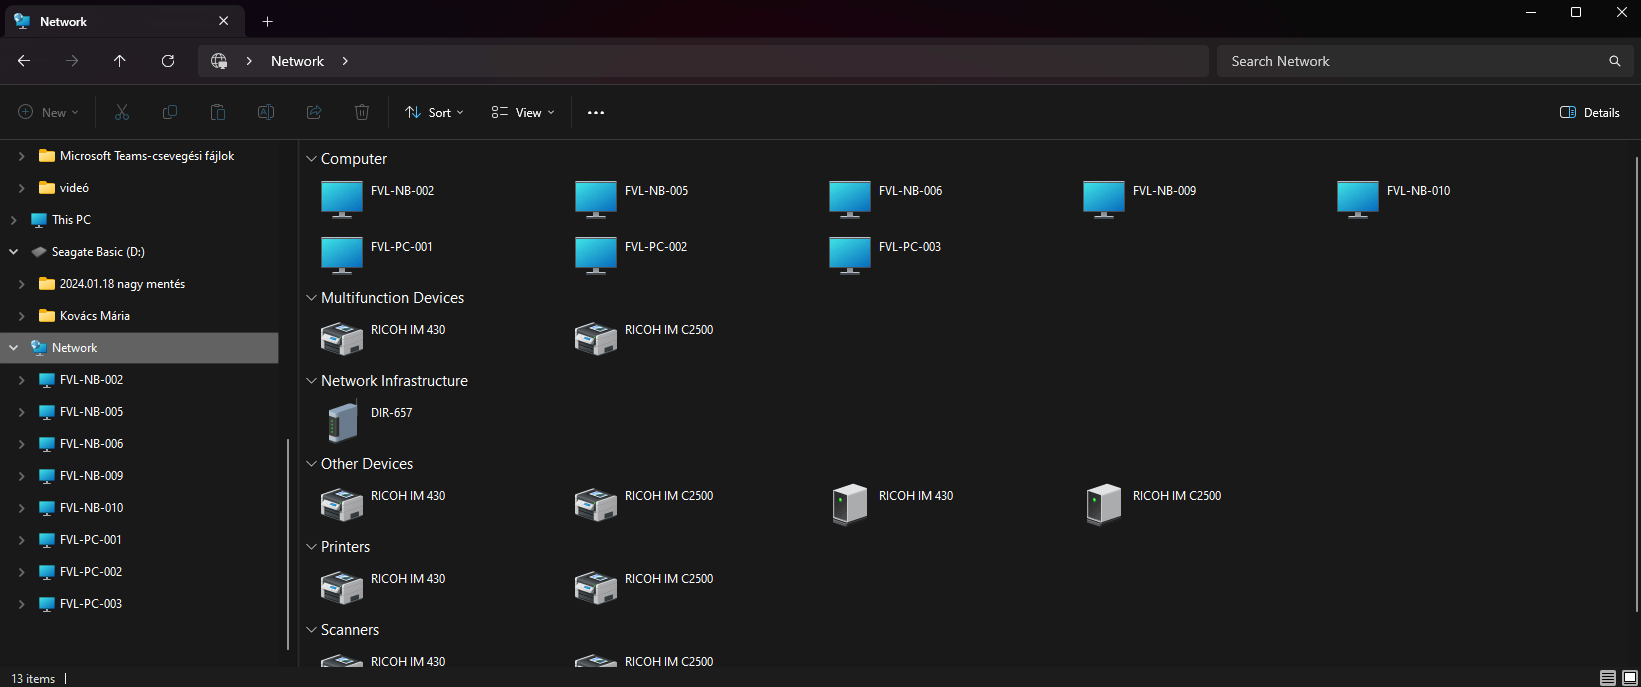Close the Network tab
The height and width of the screenshot is (687, 1641).
point(223,21)
